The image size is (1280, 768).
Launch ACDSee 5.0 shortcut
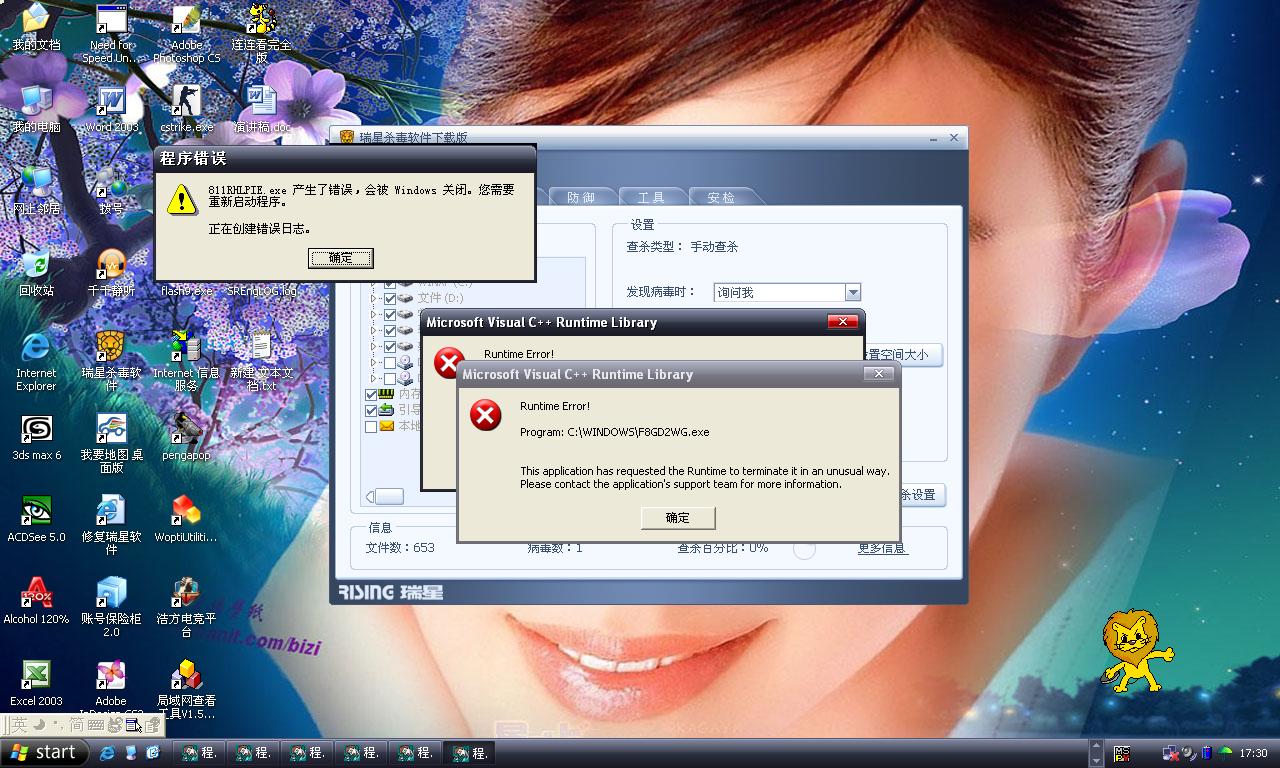pyautogui.click(x=36, y=518)
